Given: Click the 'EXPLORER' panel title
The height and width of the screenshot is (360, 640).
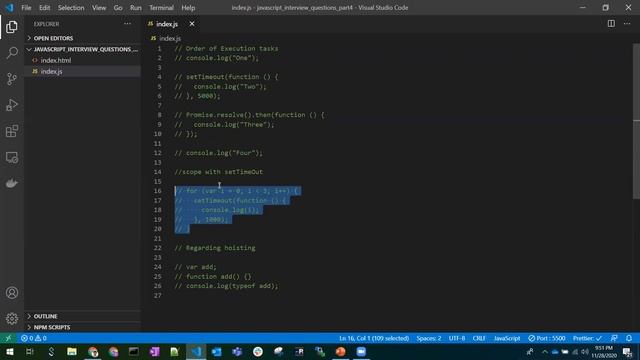Looking at the screenshot, I should click(x=47, y=24).
